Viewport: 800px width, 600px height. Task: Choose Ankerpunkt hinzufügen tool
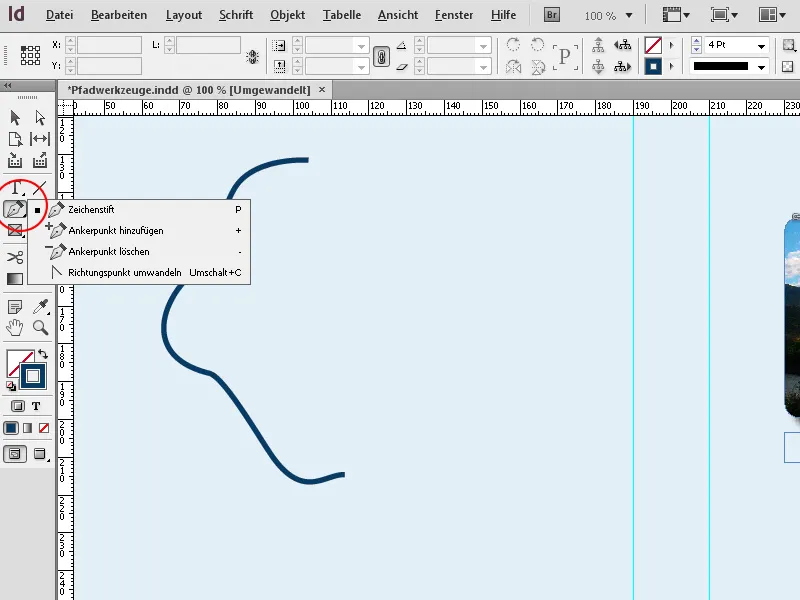tap(139, 231)
